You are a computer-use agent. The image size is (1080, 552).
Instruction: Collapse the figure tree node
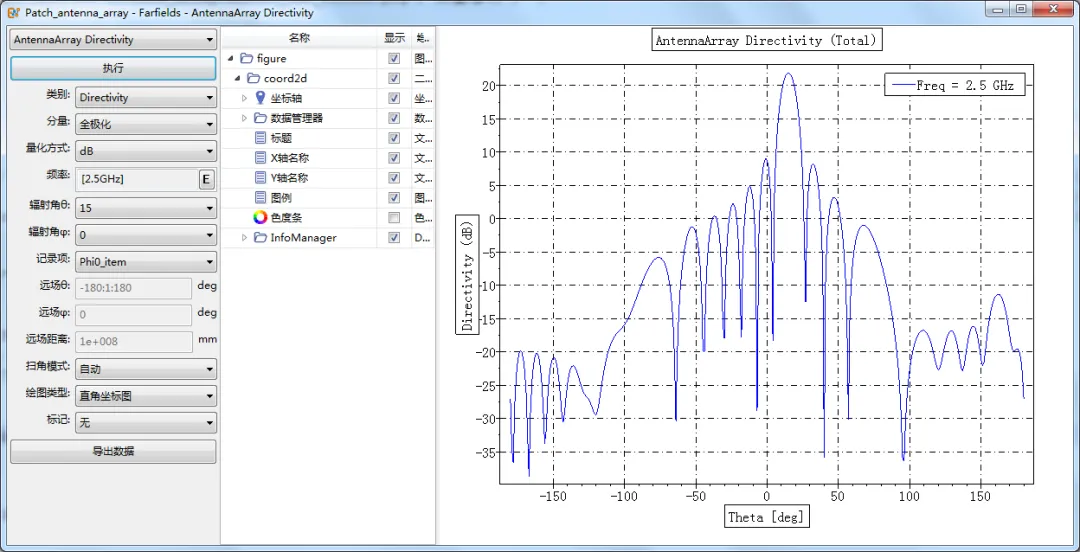click(230, 59)
